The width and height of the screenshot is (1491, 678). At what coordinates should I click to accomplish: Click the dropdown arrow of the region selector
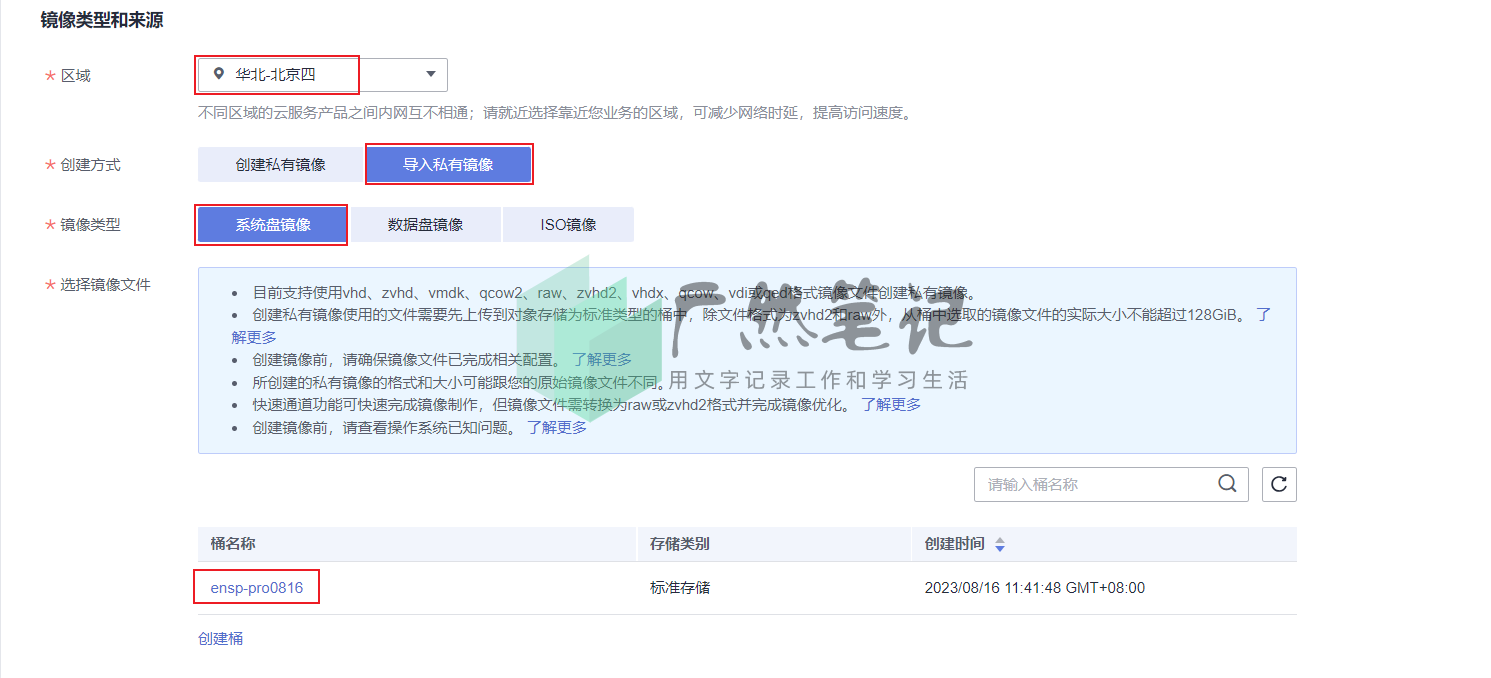click(431, 74)
